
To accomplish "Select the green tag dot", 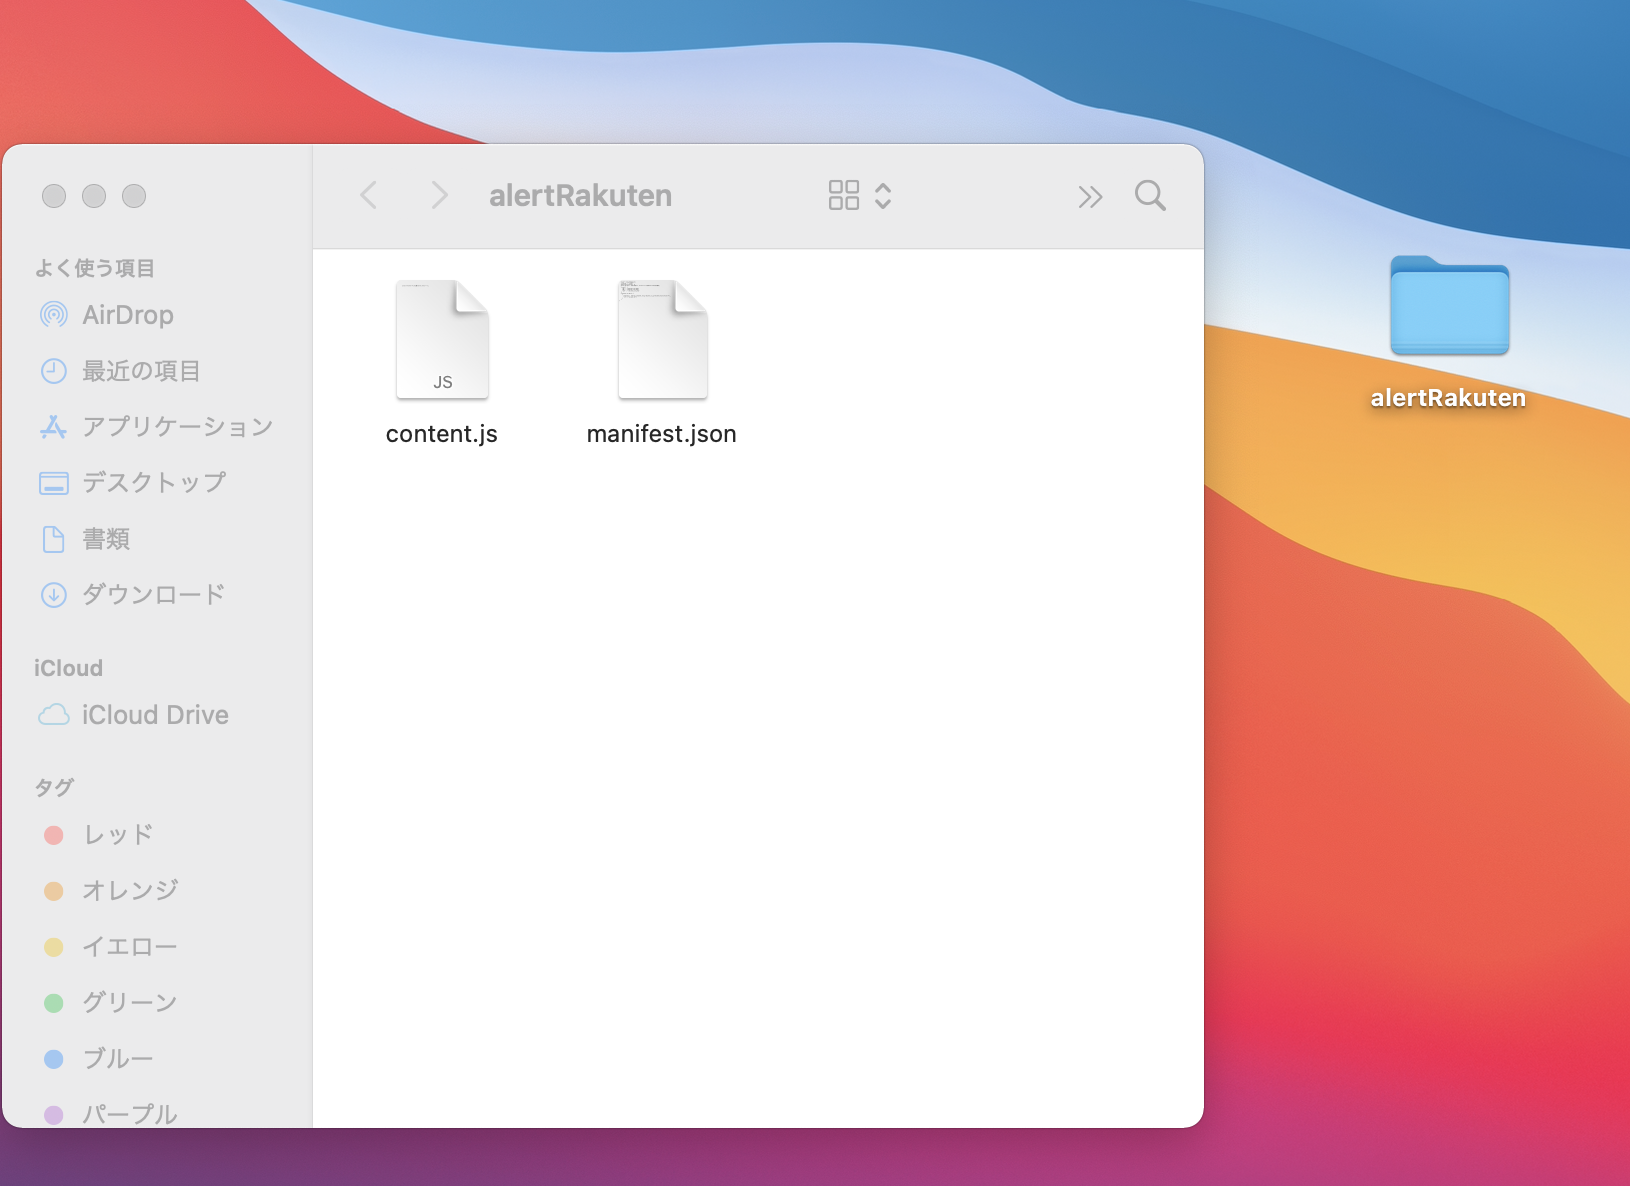I will click(54, 1003).
